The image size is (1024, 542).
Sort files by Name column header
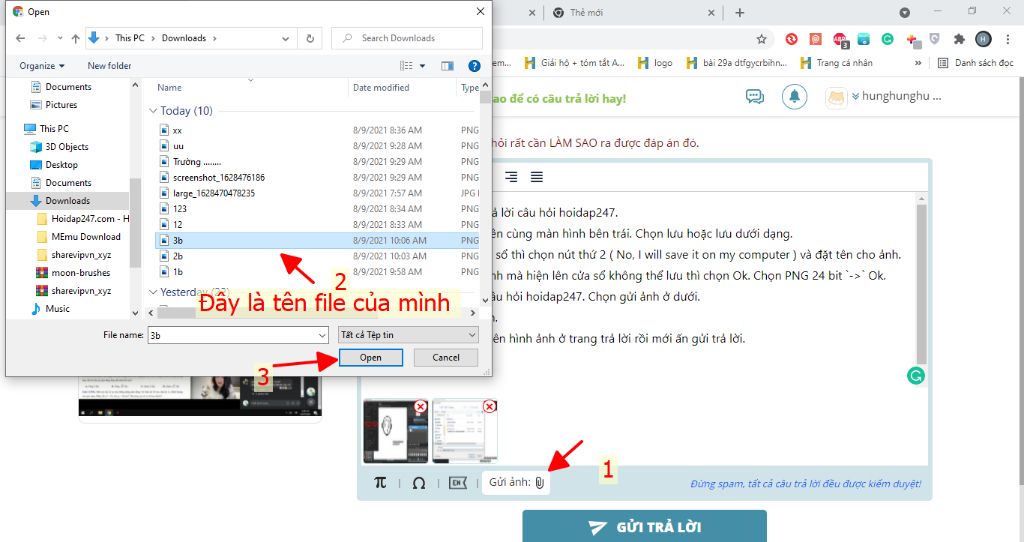coord(169,88)
